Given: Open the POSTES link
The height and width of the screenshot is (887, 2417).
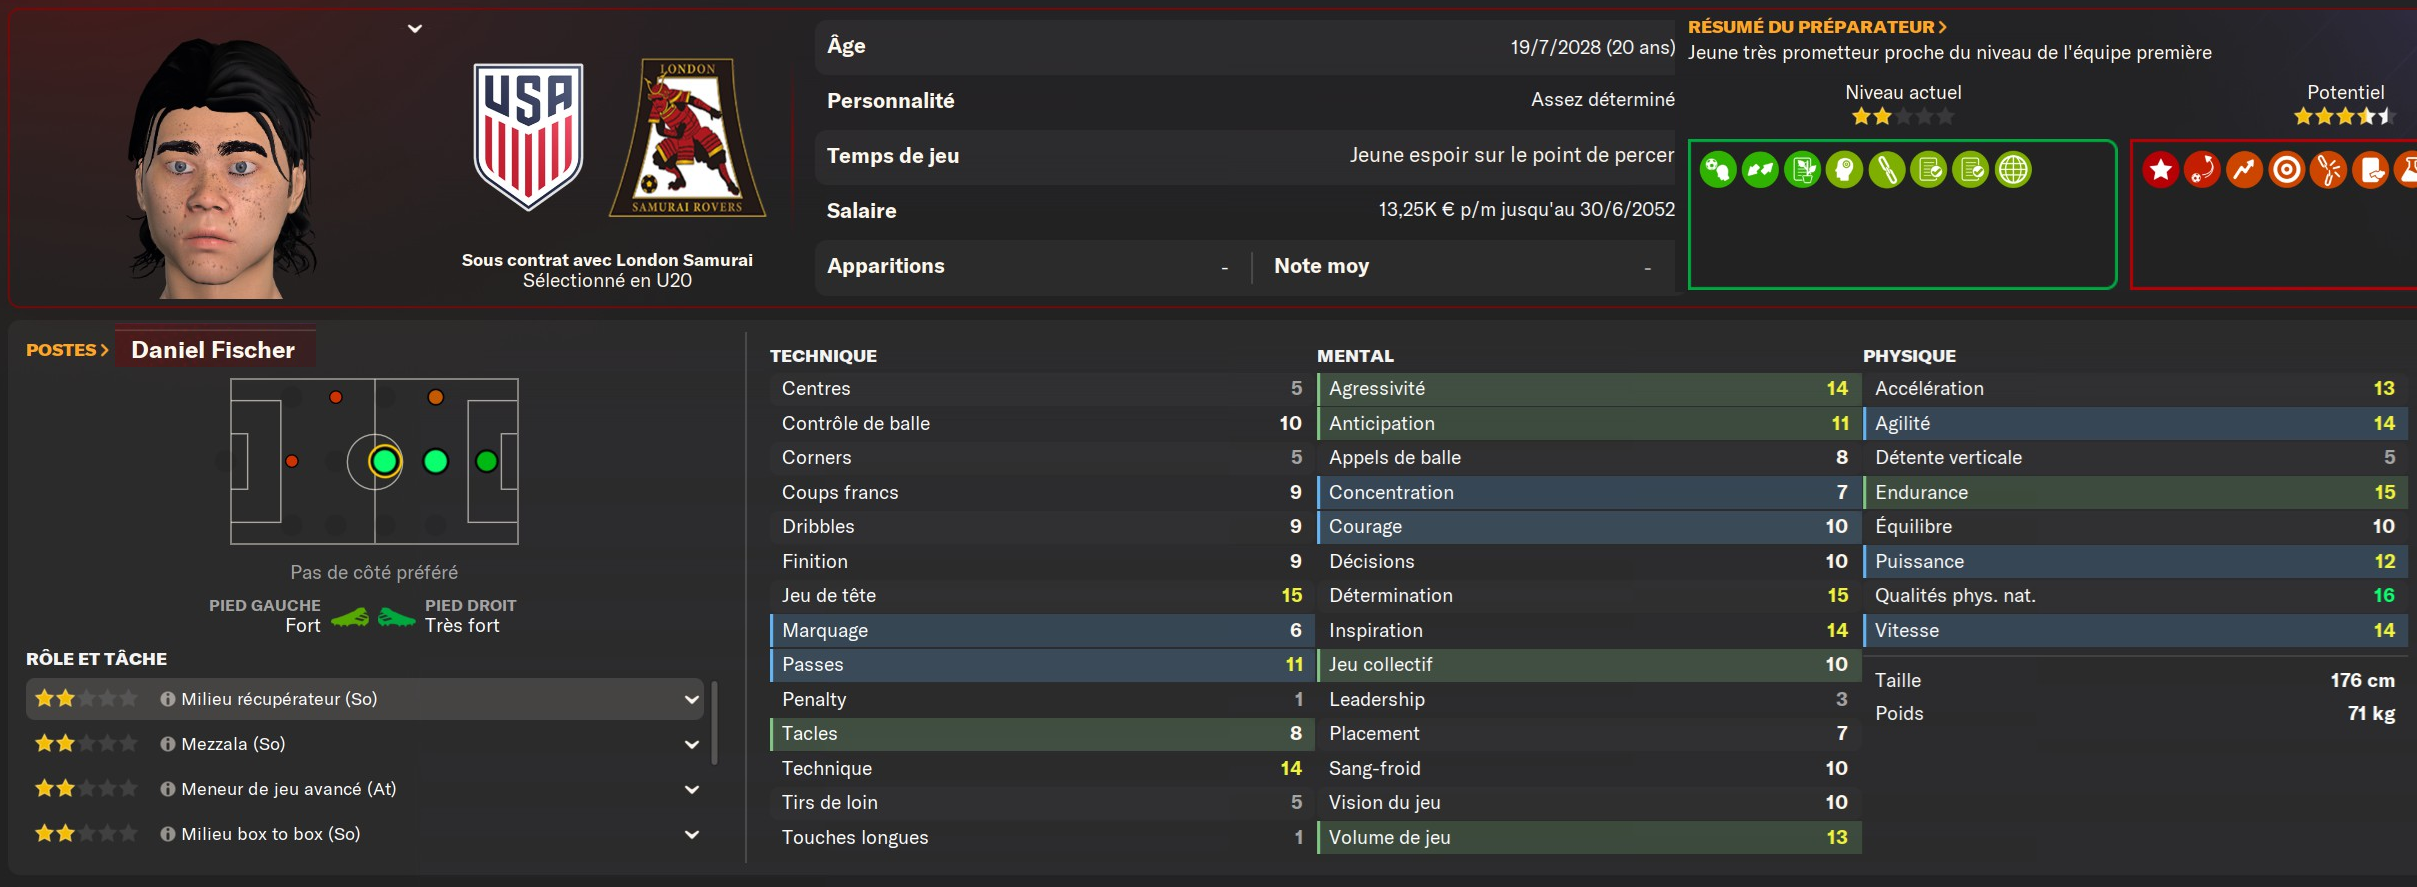Looking at the screenshot, I should pos(67,350).
